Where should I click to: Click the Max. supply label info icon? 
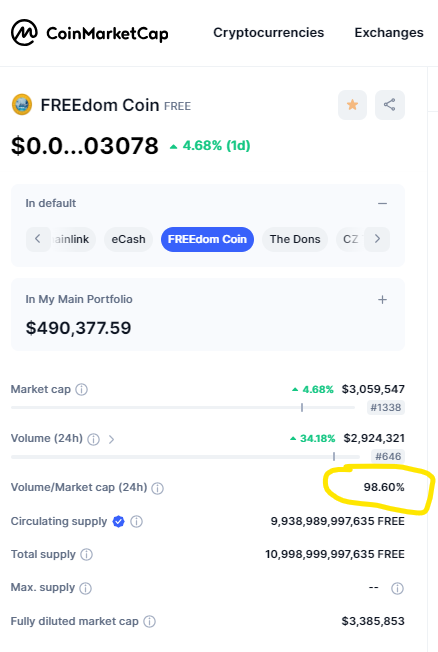click(x=85, y=588)
